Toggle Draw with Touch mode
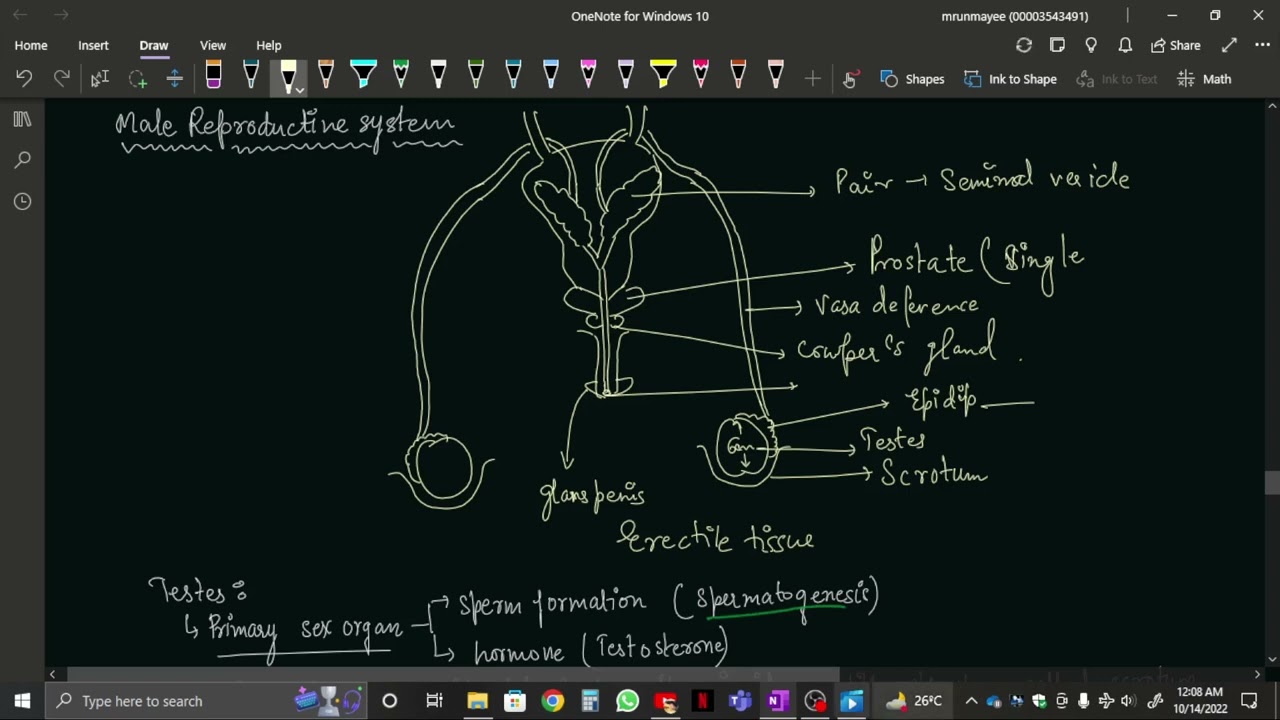 850,79
